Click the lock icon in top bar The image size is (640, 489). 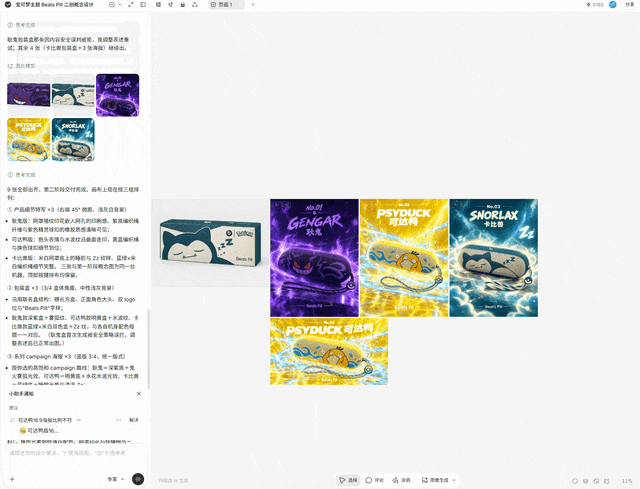pos(182,4)
